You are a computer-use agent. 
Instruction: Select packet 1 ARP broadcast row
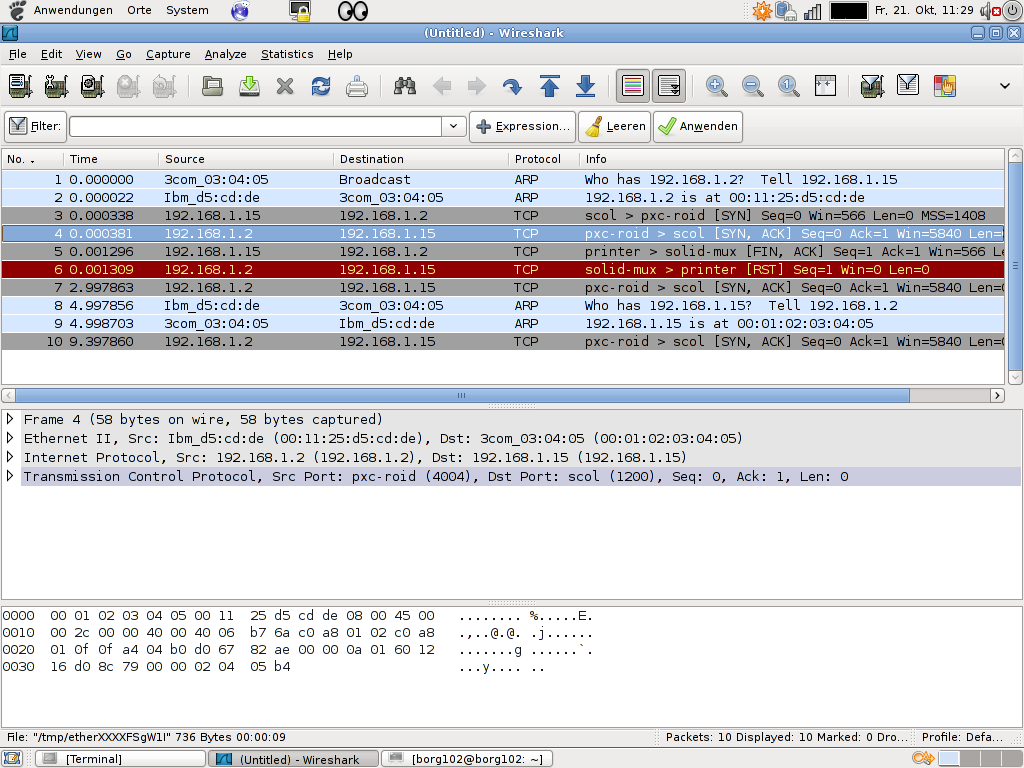click(x=503, y=179)
